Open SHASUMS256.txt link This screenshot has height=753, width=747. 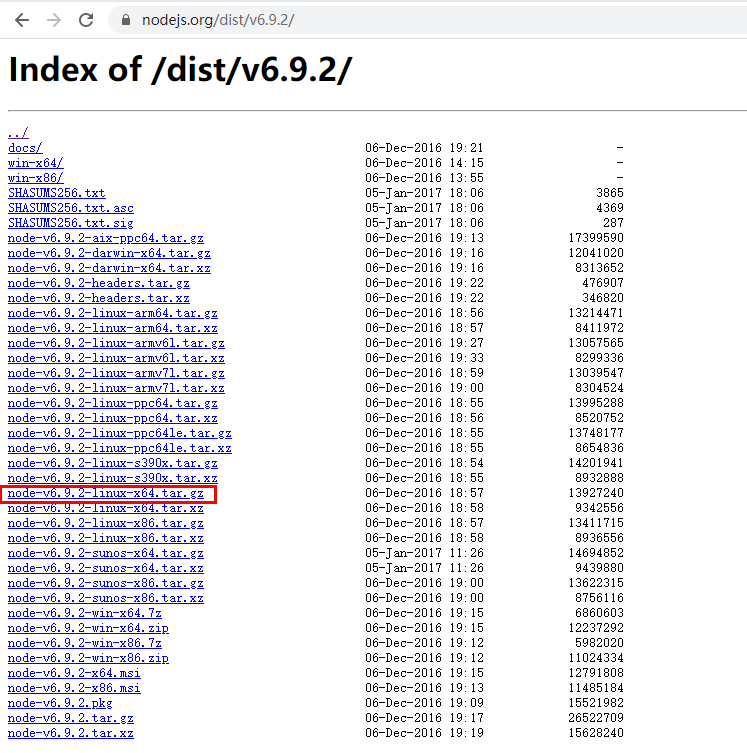point(57,193)
